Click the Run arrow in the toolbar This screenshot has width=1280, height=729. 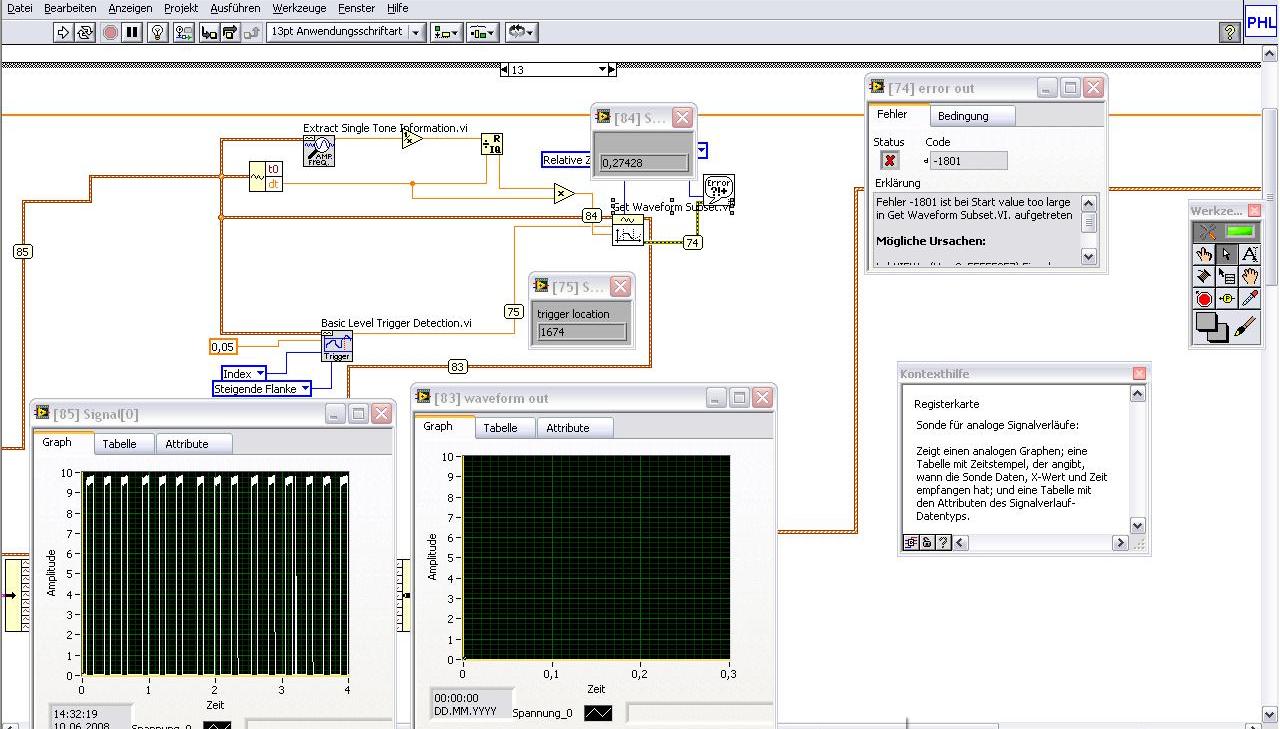(63, 32)
